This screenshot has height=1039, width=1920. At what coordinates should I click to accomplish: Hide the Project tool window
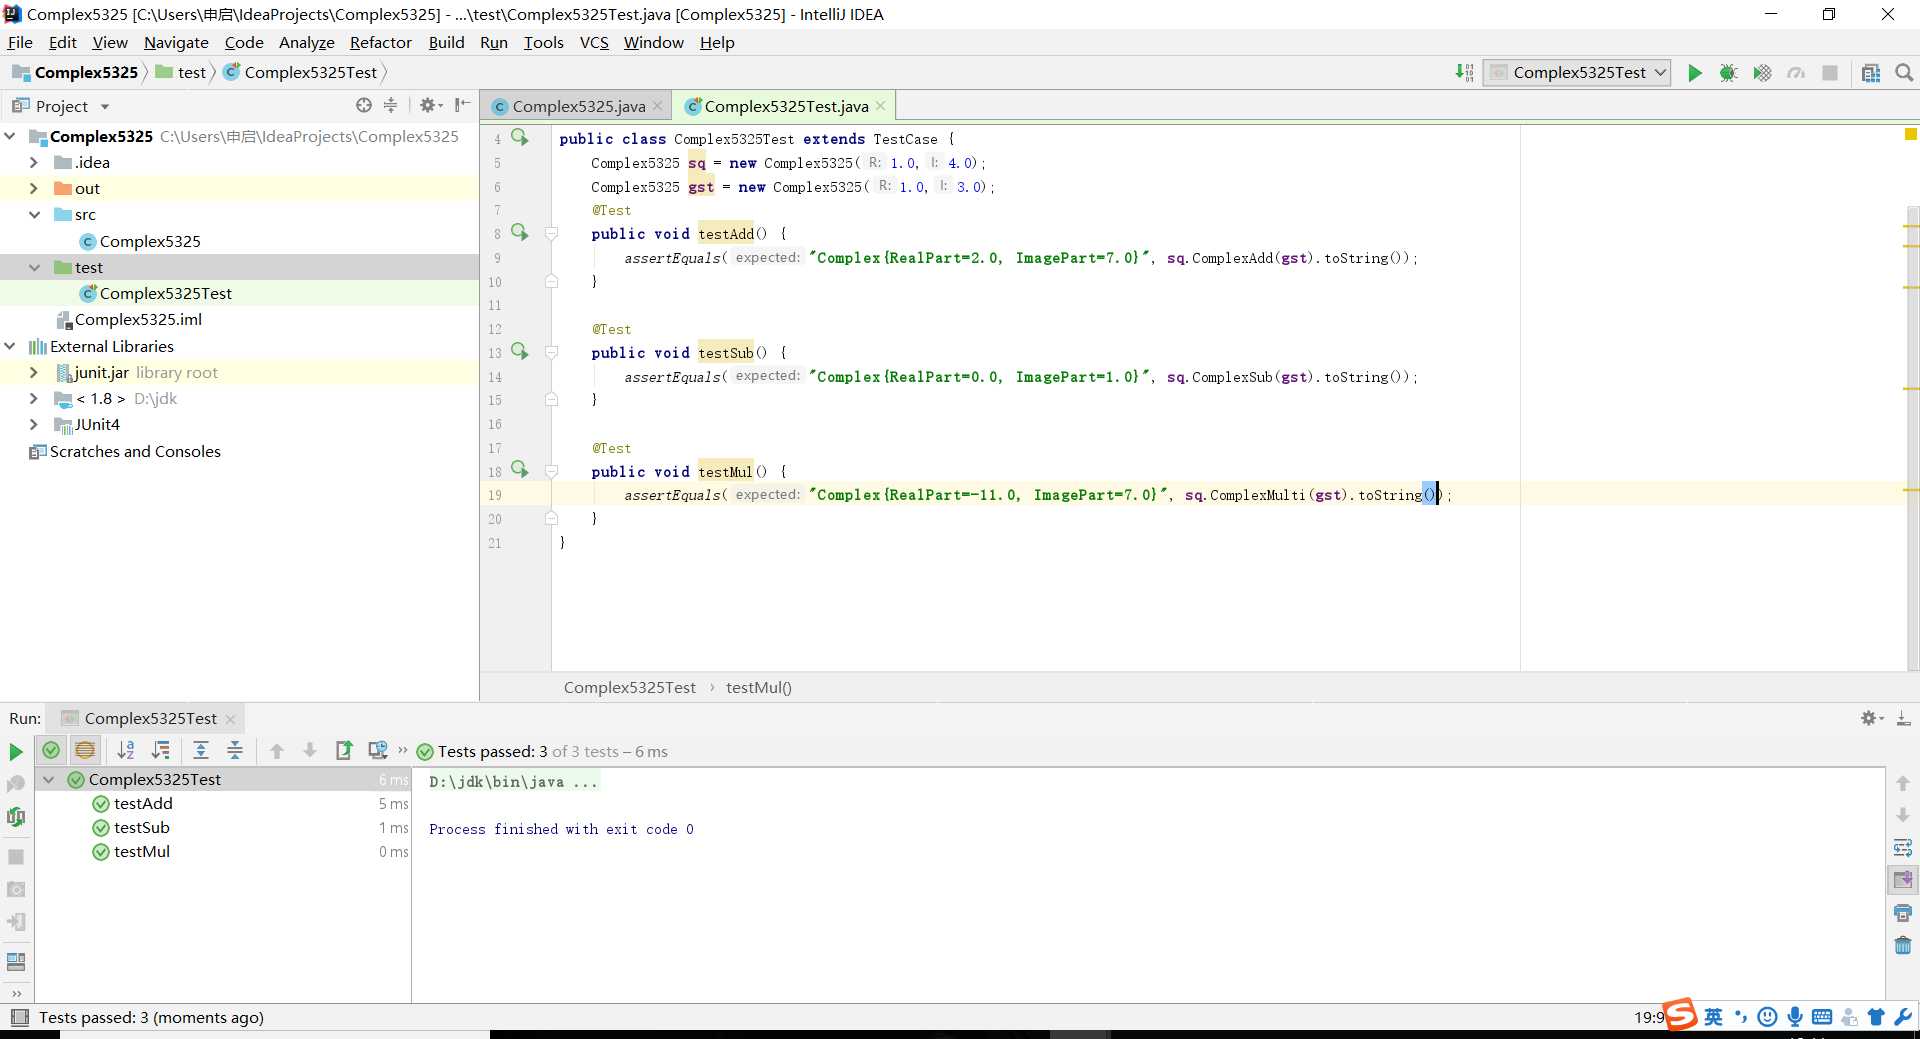click(462, 105)
